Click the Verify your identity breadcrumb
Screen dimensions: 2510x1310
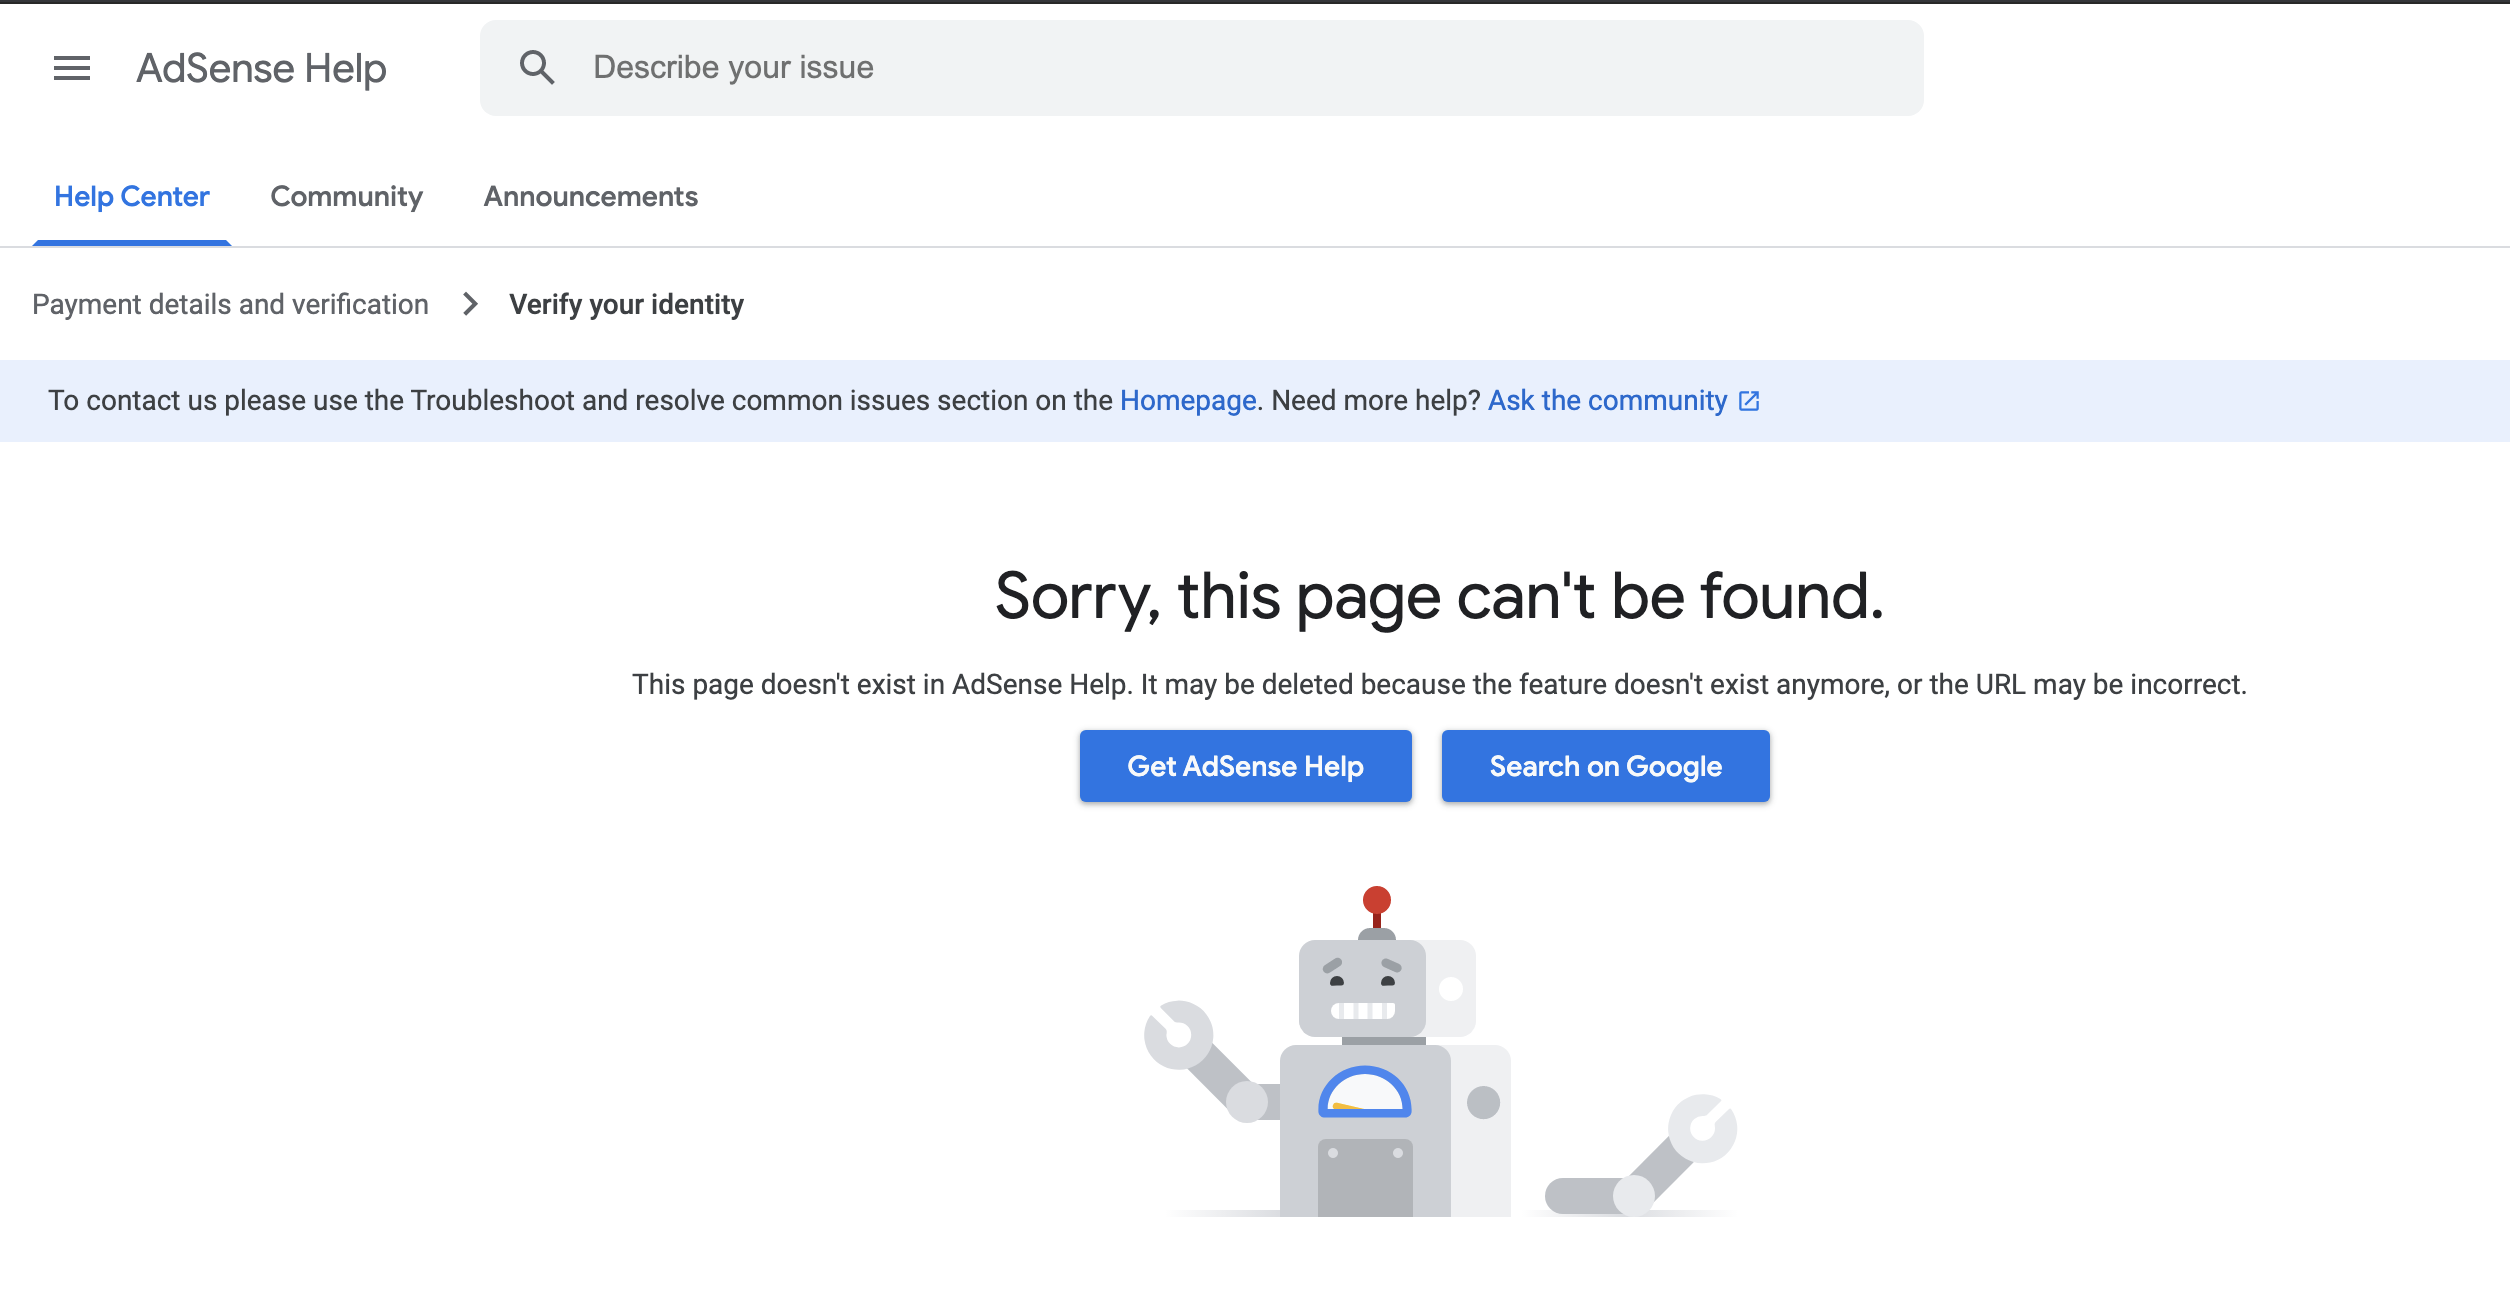627,304
